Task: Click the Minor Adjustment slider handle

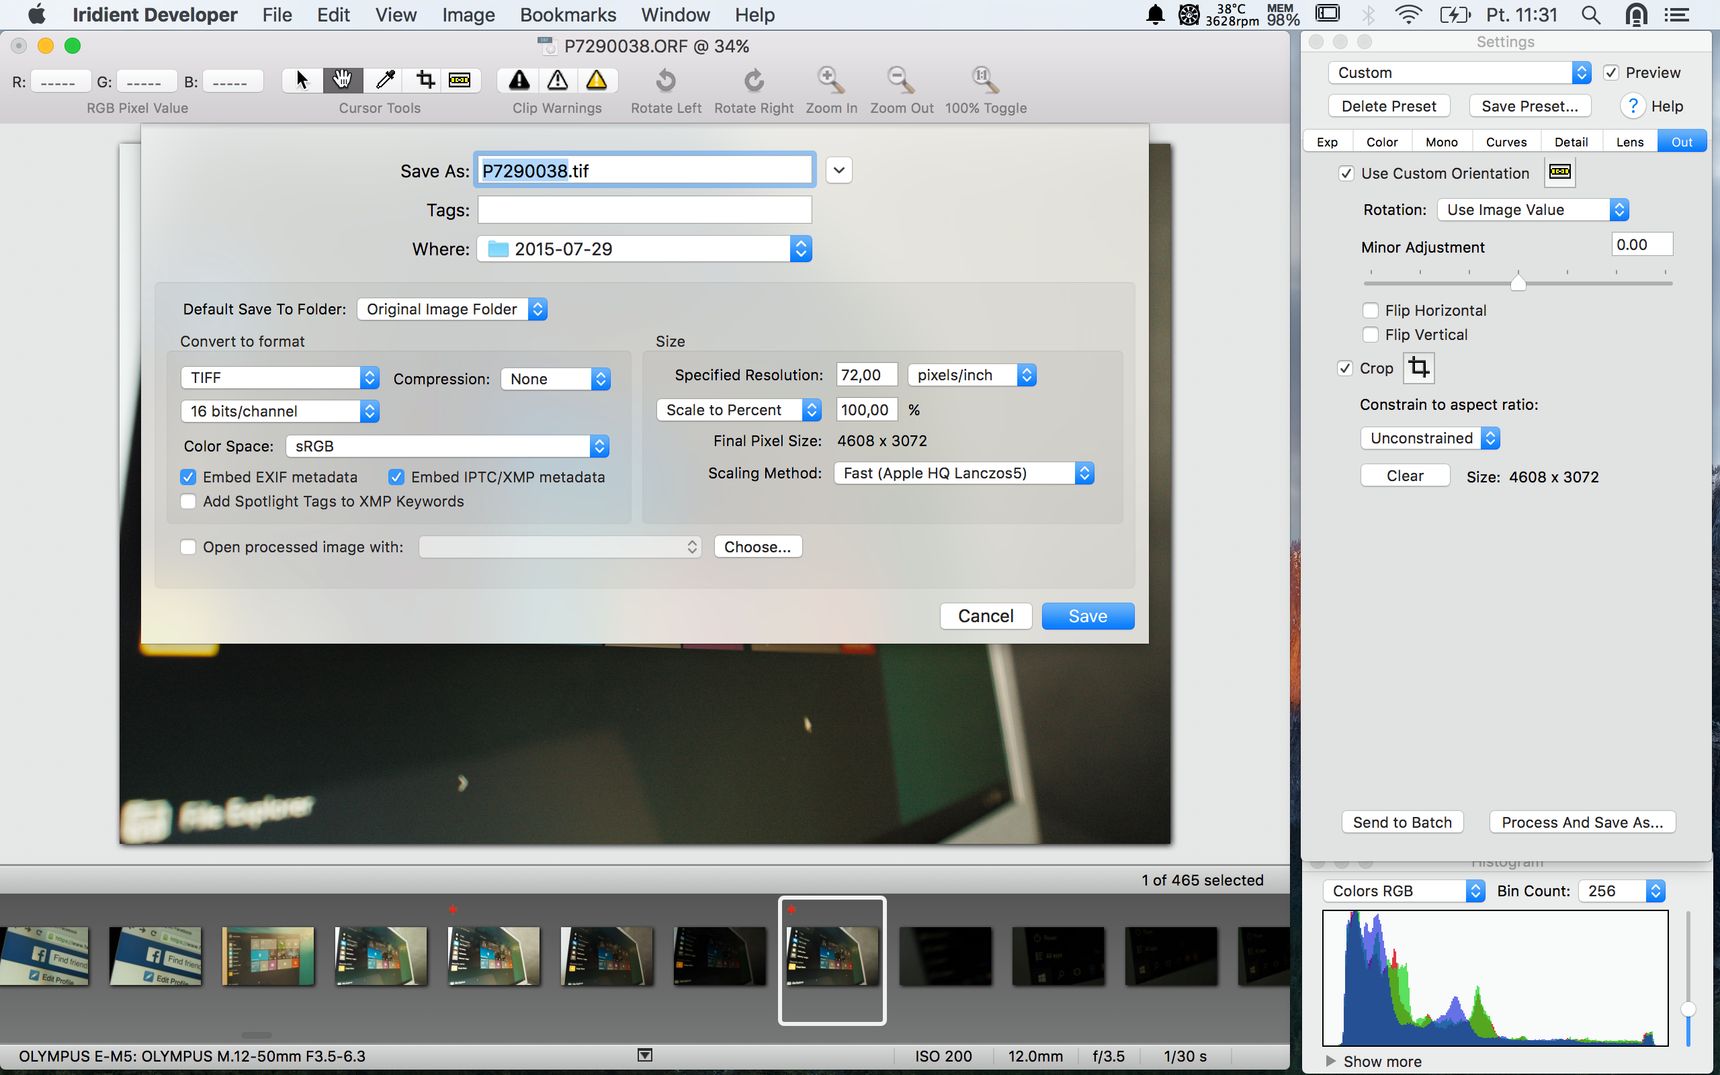Action: 1518,282
